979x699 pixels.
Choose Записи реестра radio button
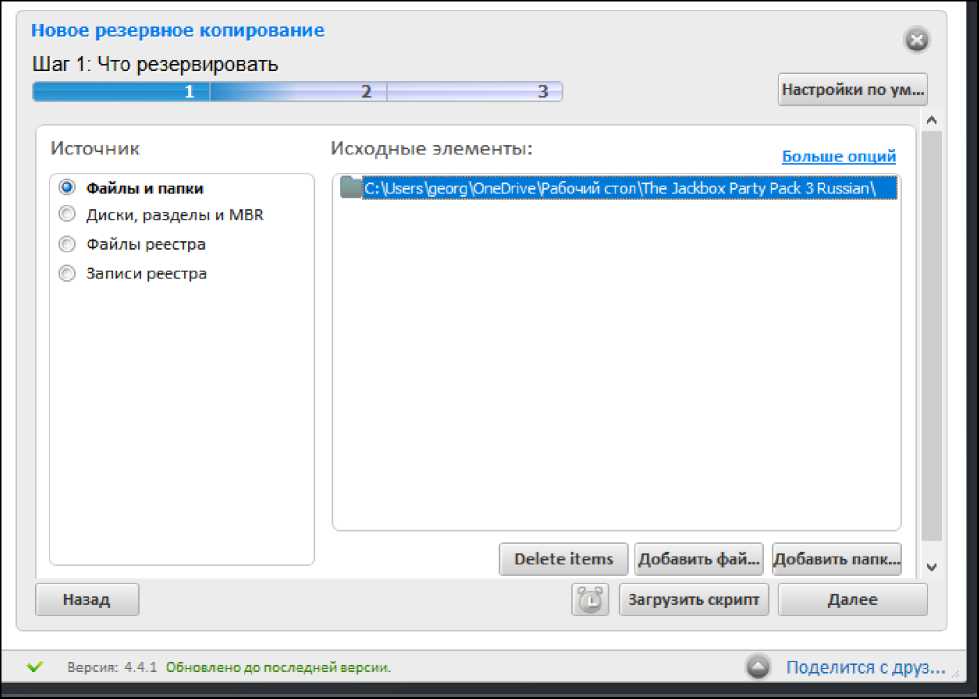67,273
